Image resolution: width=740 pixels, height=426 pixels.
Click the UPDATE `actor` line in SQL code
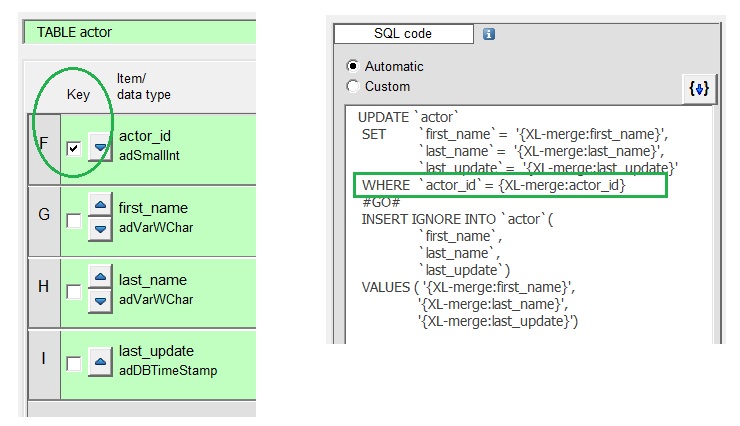point(408,117)
